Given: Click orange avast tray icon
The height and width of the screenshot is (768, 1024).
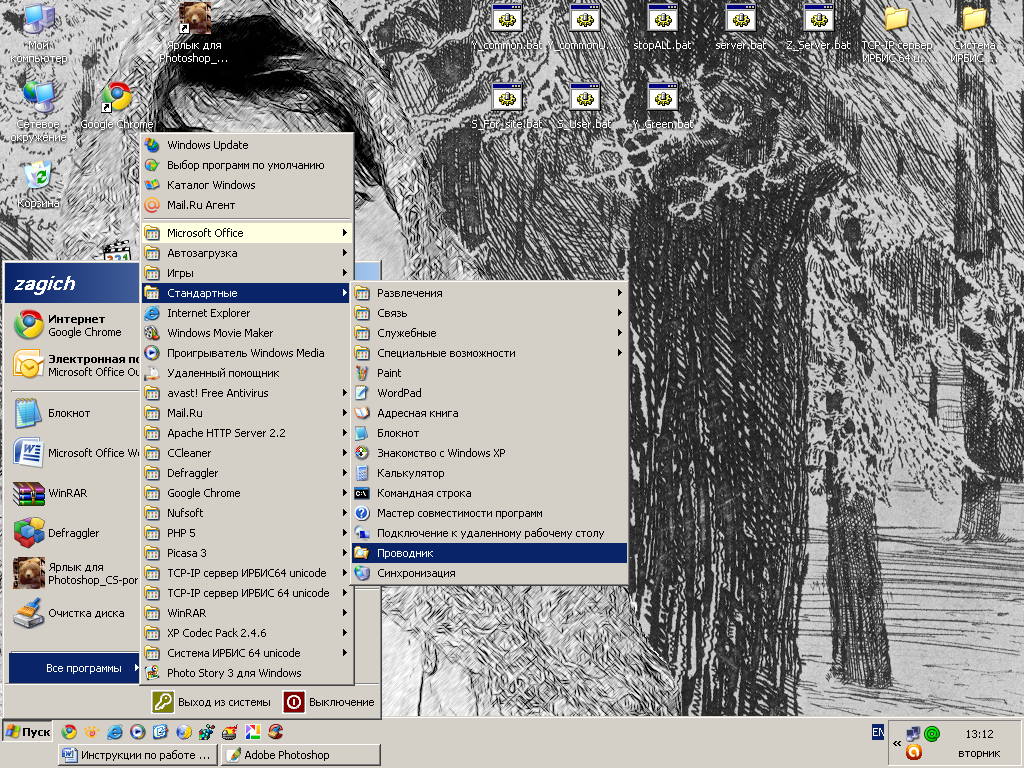Looking at the screenshot, I should [x=914, y=752].
